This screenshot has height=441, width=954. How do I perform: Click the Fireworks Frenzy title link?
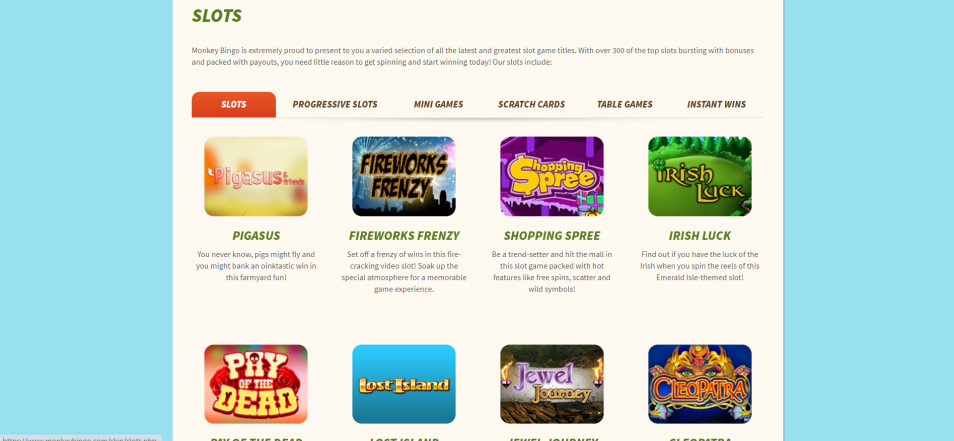point(404,235)
